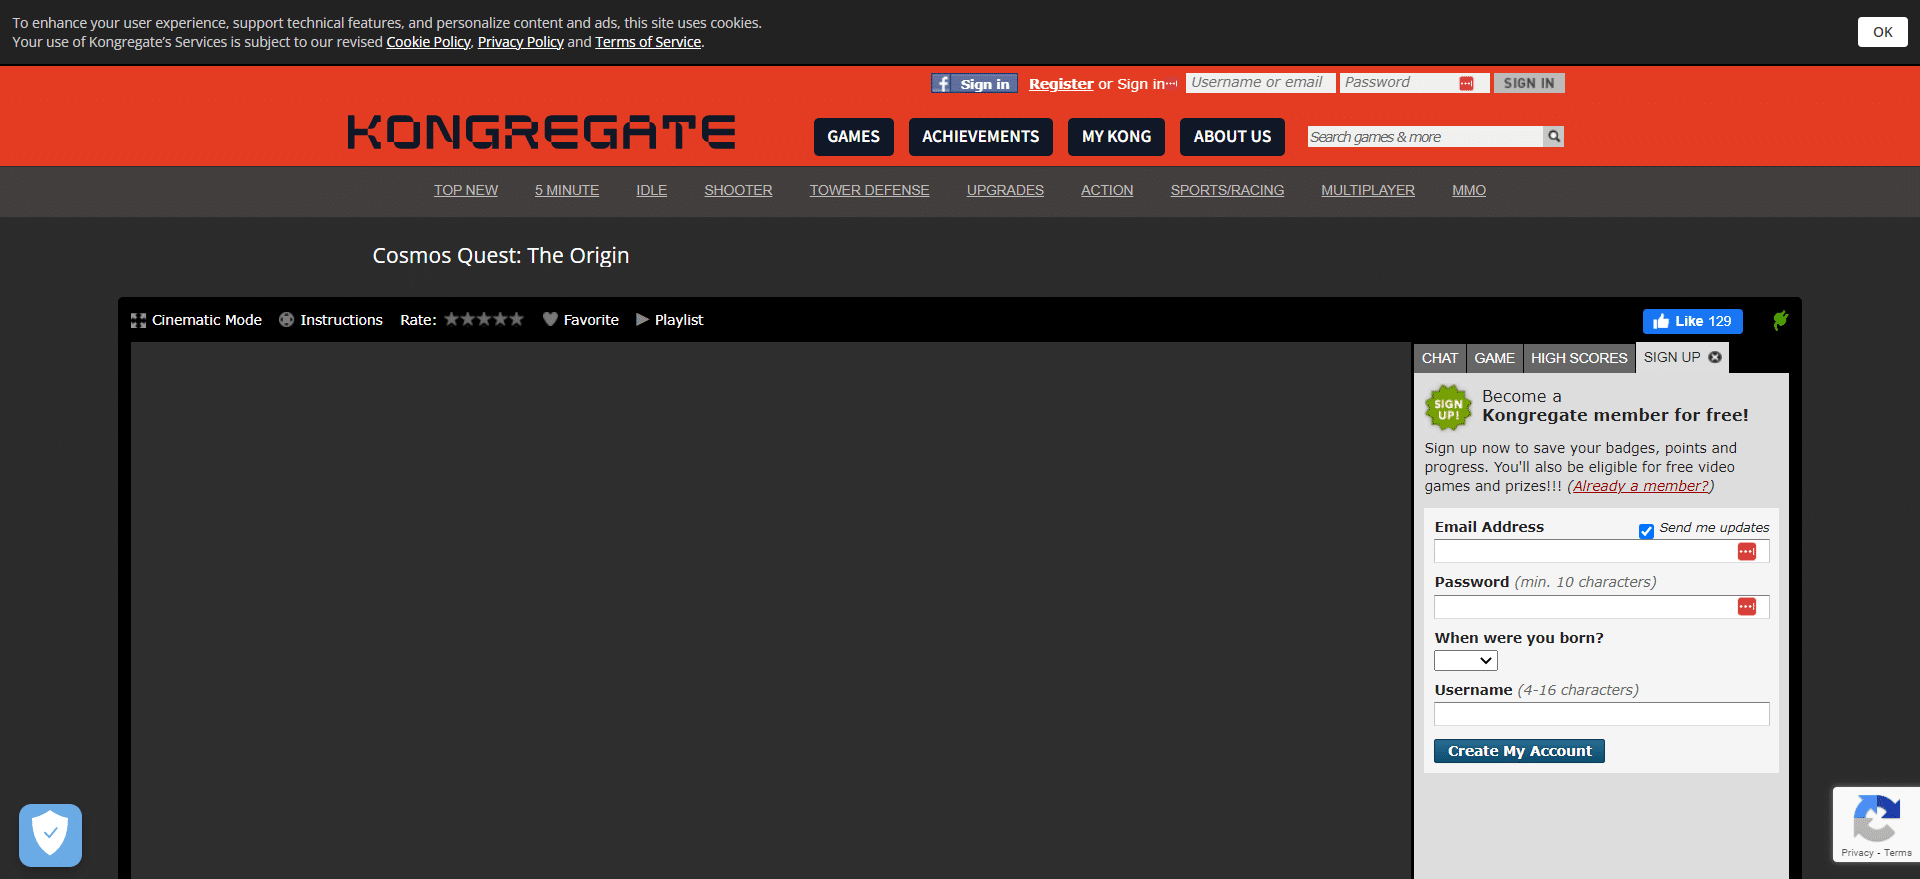Click password manager icon in signup Password field
This screenshot has height=879, width=1920.
click(1747, 607)
